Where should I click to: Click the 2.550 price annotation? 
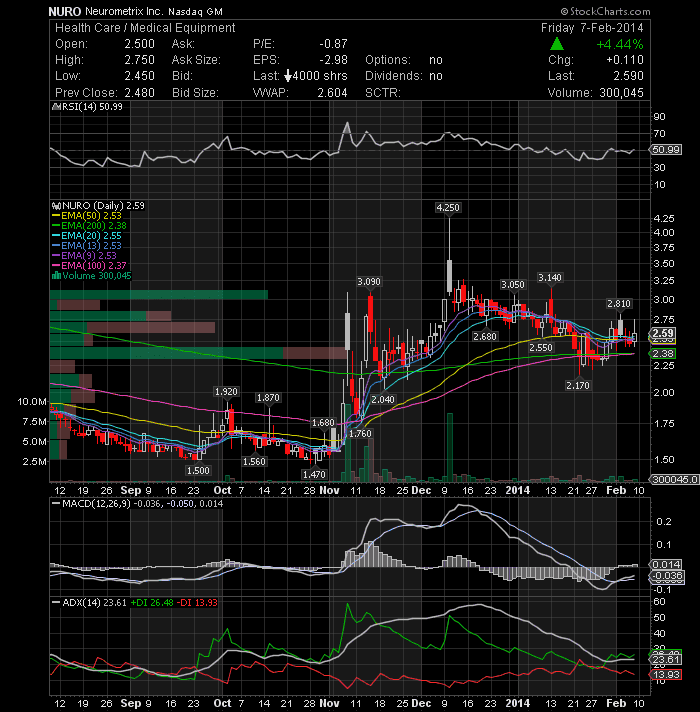[541, 347]
